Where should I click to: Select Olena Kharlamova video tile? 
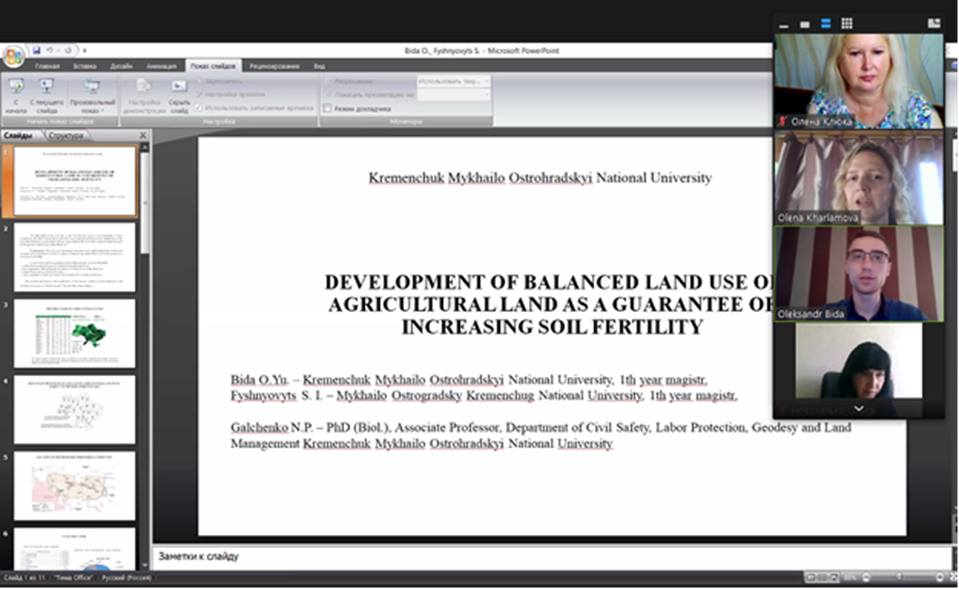(859, 177)
